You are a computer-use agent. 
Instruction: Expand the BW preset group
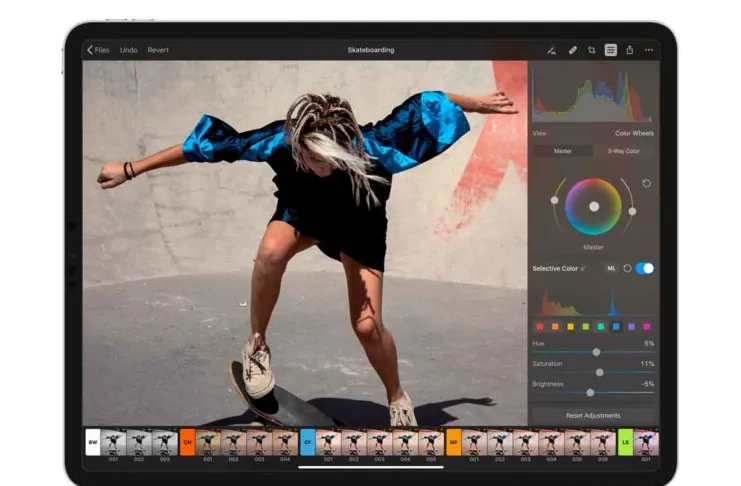[92, 440]
